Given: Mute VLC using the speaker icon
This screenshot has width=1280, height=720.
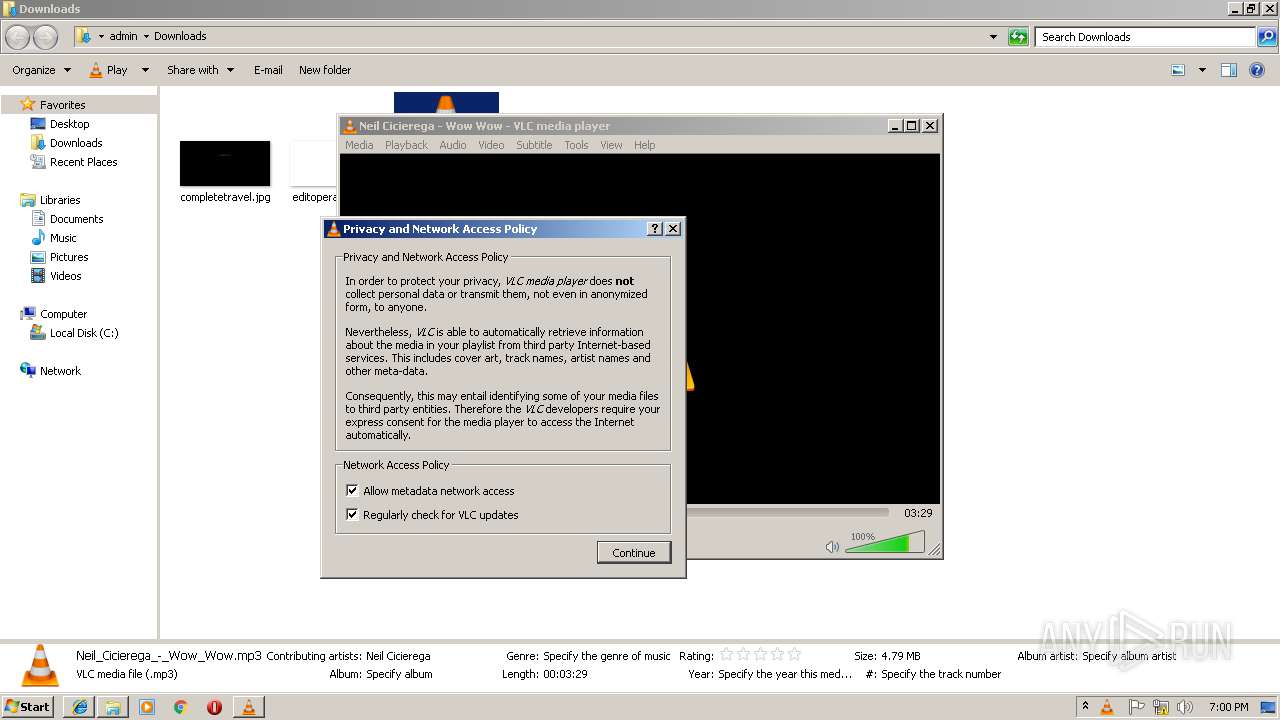Looking at the screenshot, I should tap(832, 546).
